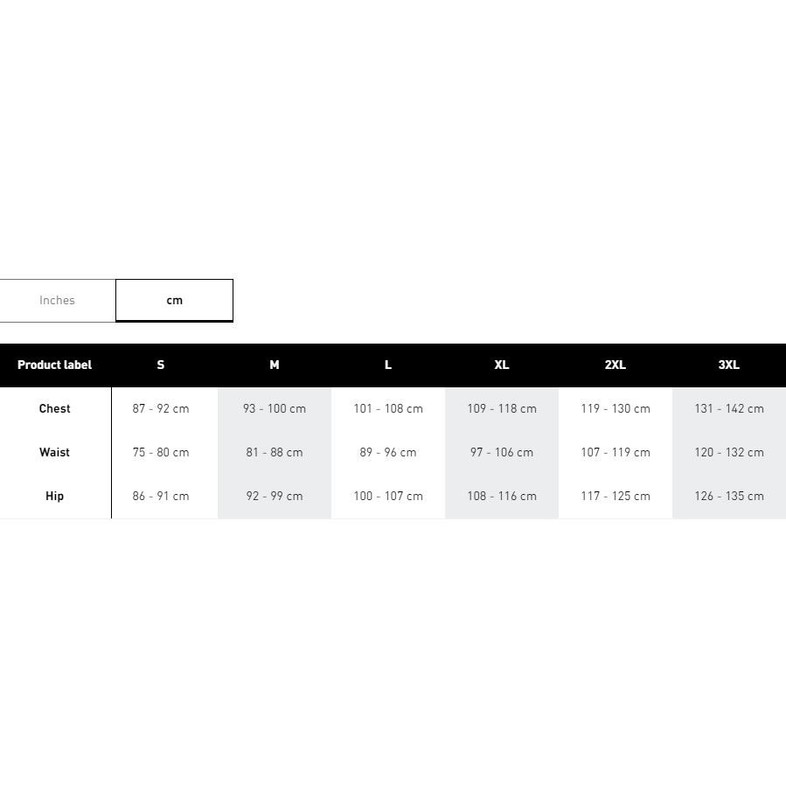Click the Waist row label
The width and height of the screenshot is (786, 786).
55,452
